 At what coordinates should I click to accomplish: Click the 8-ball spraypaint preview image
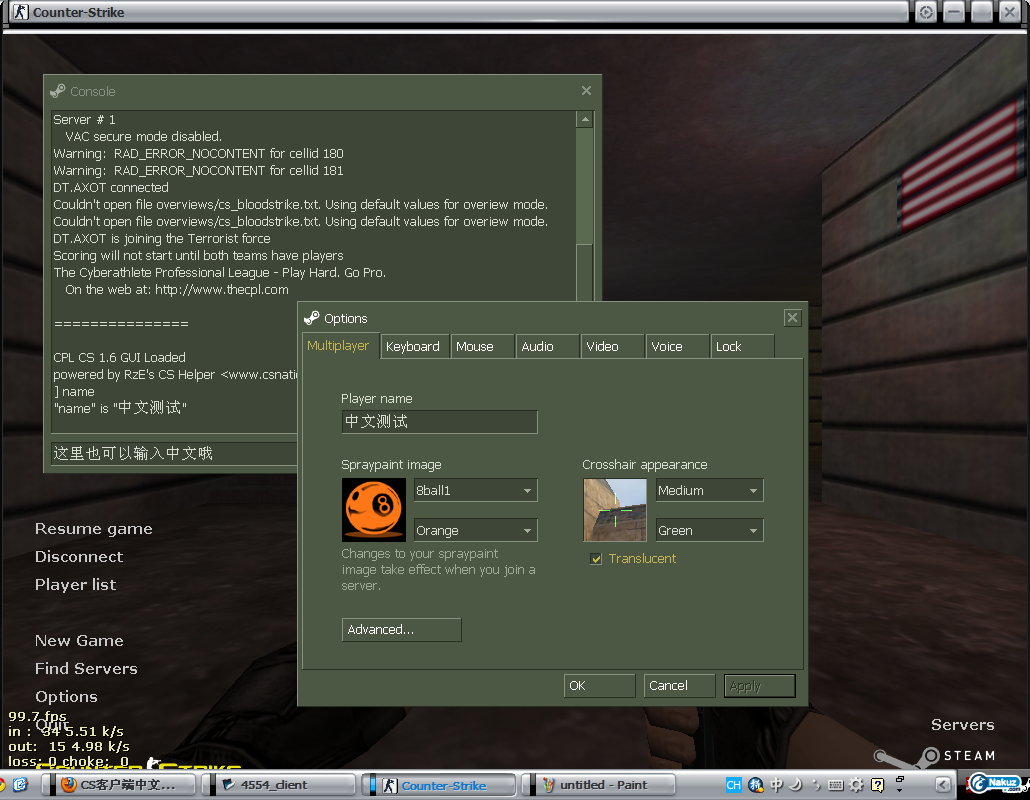tap(374, 510)
